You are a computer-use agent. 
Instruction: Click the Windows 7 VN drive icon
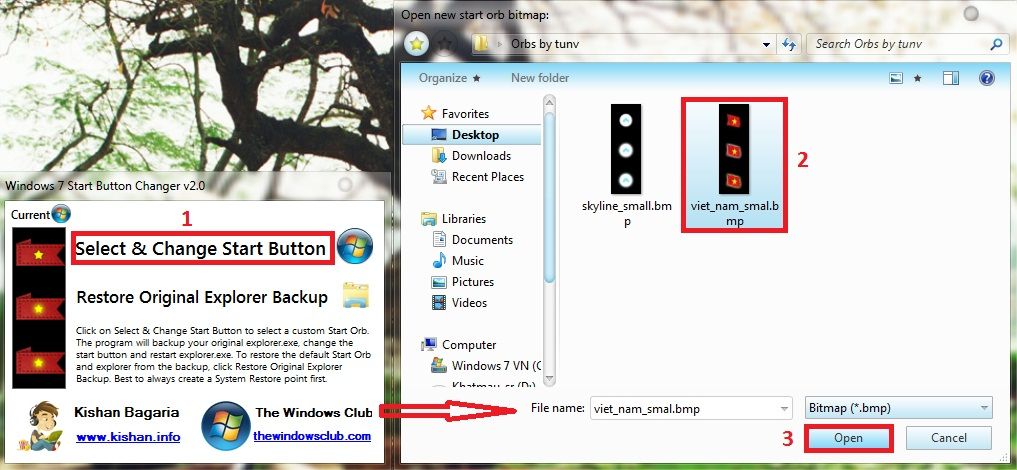(439, 365)
